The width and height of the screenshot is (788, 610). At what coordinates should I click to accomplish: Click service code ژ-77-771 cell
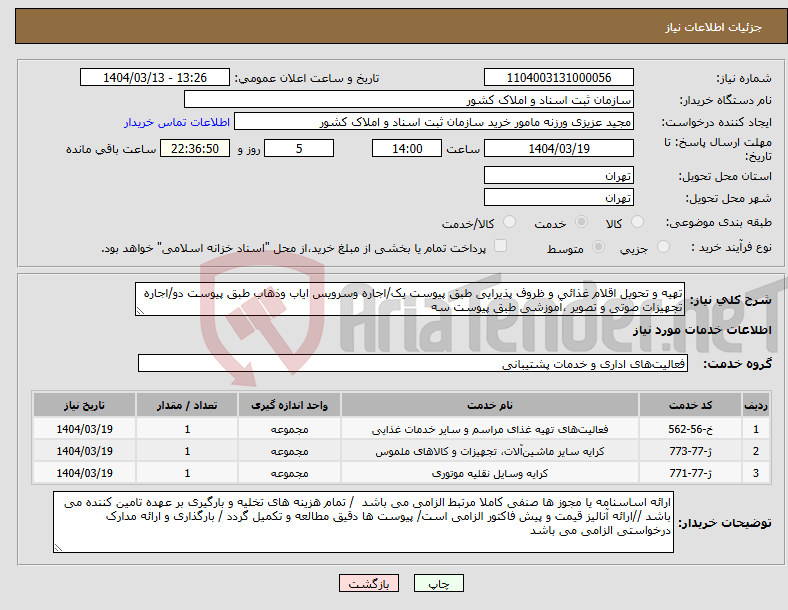[x=690, y=473]
